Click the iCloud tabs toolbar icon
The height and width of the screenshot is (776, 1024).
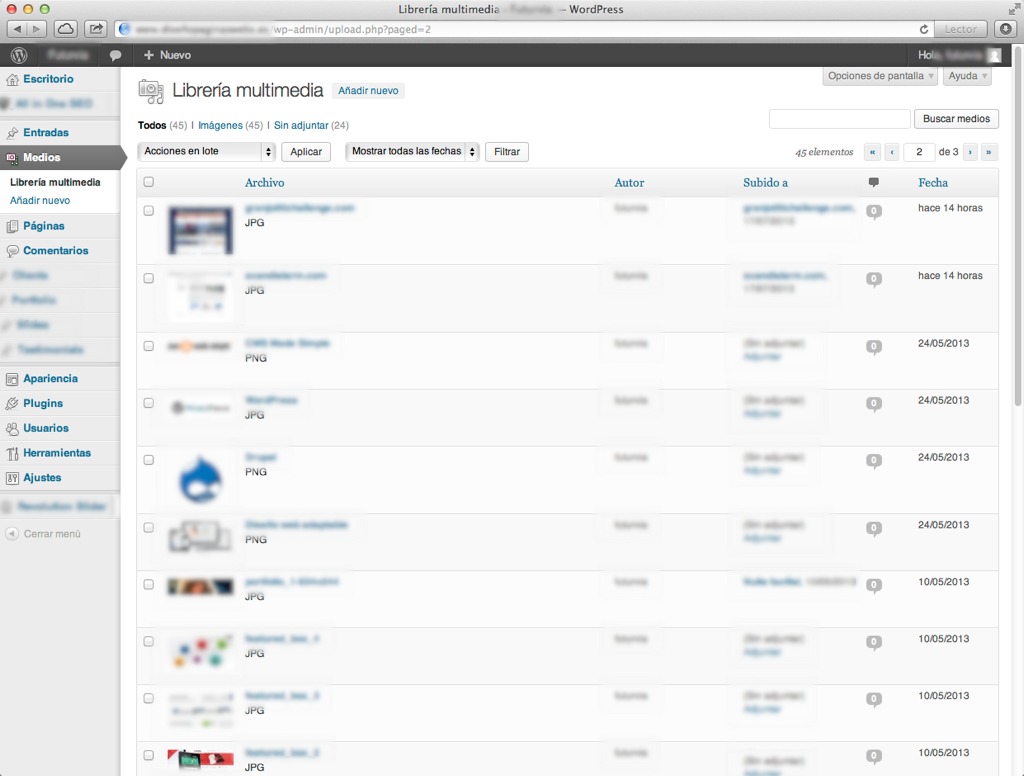pyautogui.click(x=65, y=29)
